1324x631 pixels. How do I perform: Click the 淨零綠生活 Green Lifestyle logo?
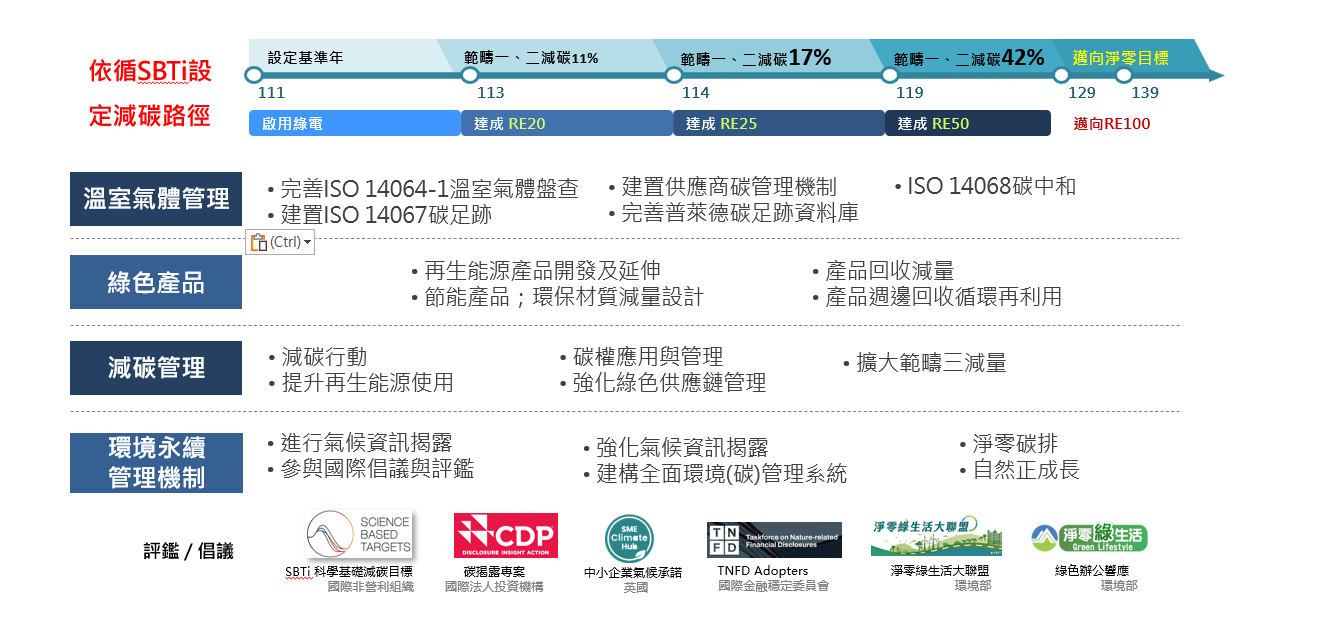point(1089,538)
